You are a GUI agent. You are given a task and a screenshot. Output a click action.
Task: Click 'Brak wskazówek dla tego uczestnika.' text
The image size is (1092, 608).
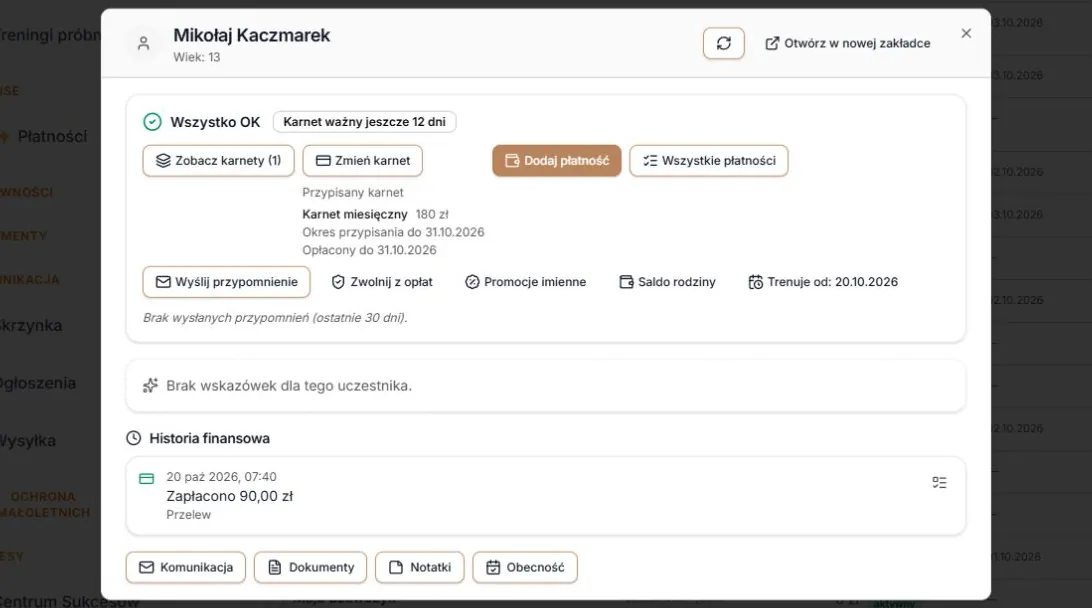tap(288, 386)
